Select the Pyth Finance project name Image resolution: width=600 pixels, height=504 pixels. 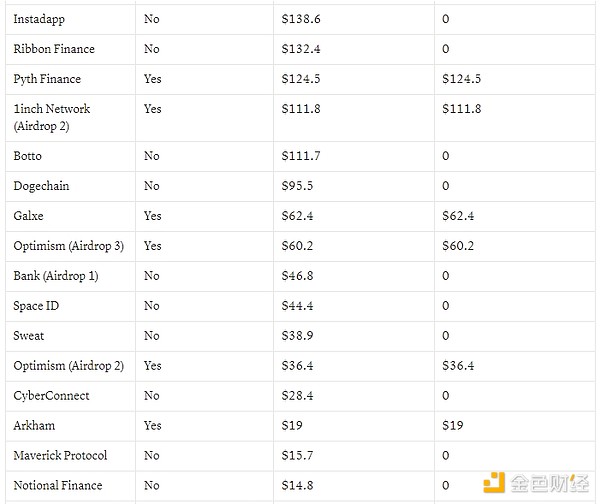click(x=47, y=79)
